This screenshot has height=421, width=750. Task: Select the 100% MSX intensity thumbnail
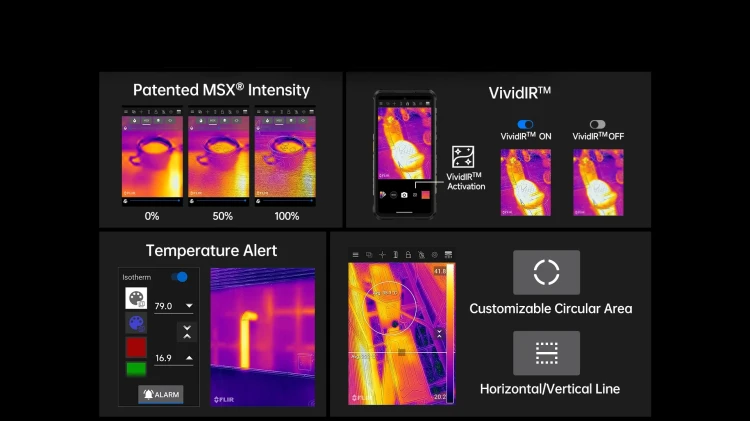coord(285,156)
